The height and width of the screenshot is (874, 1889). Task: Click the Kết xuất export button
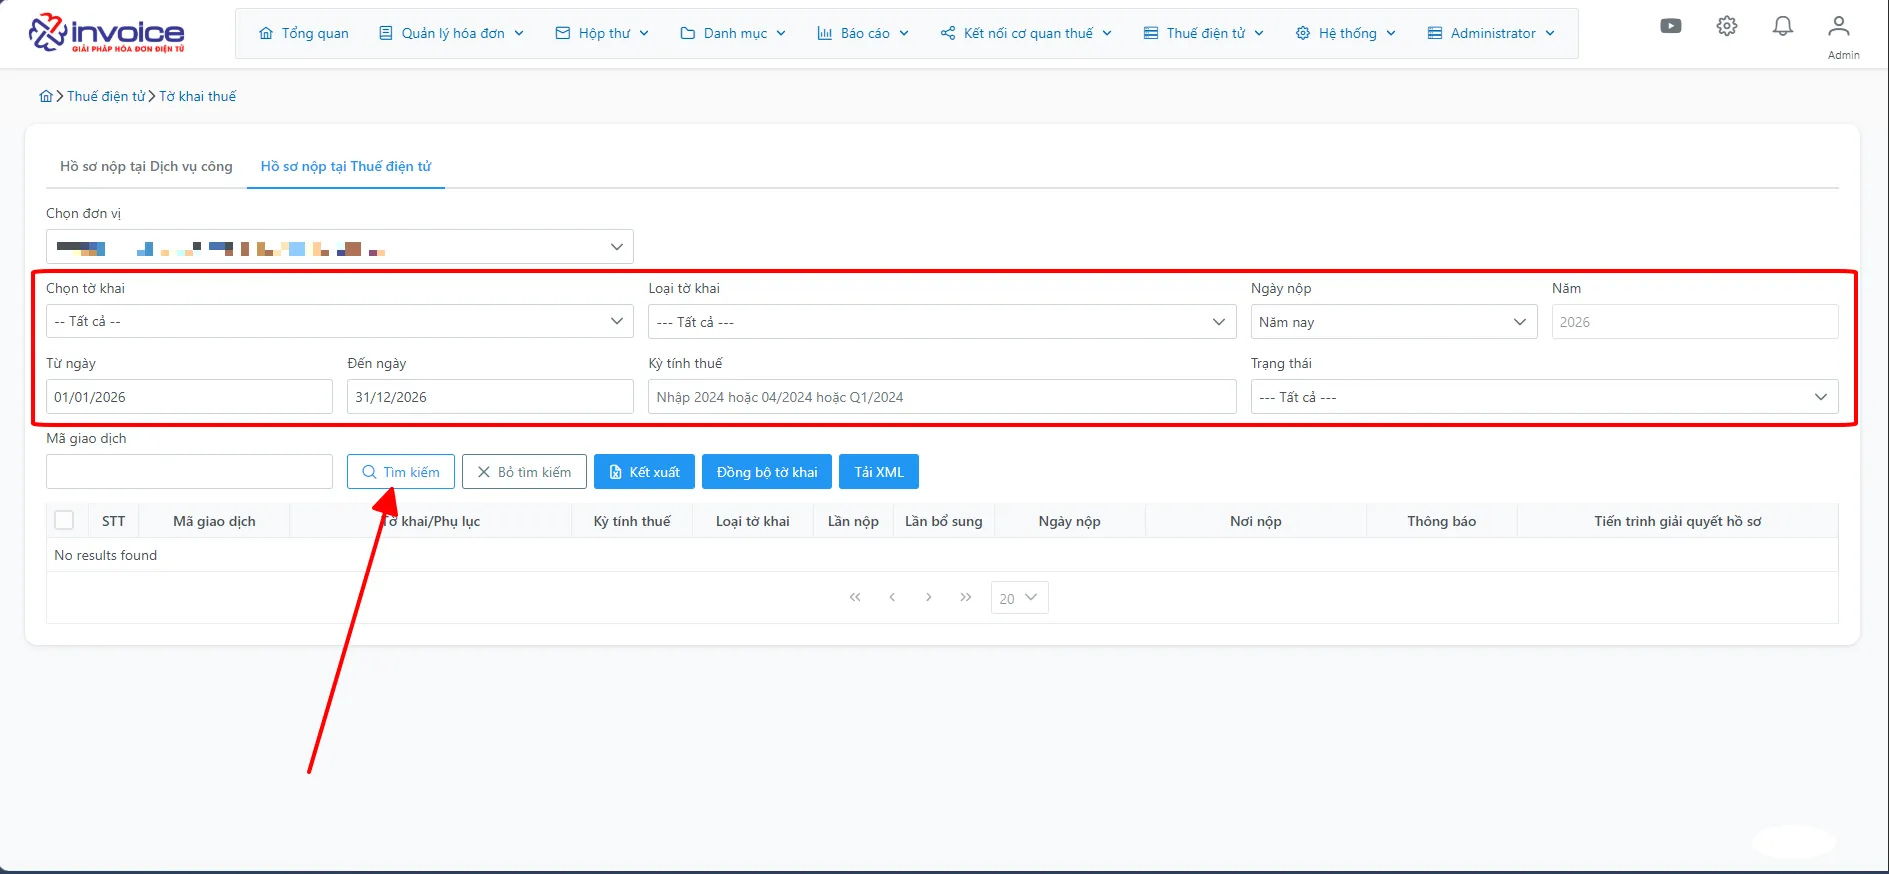(644, 472)
